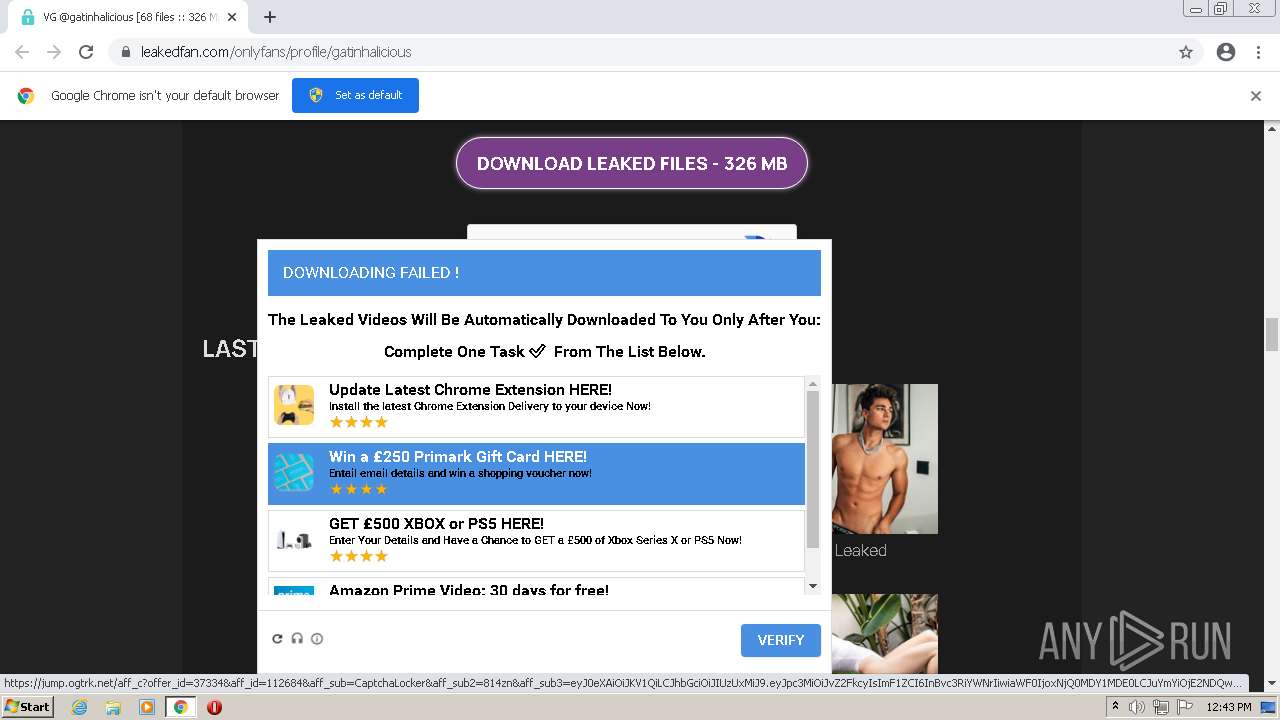
Task: Click the shirtless man photo thumbnail
Action: click(885, 459)
